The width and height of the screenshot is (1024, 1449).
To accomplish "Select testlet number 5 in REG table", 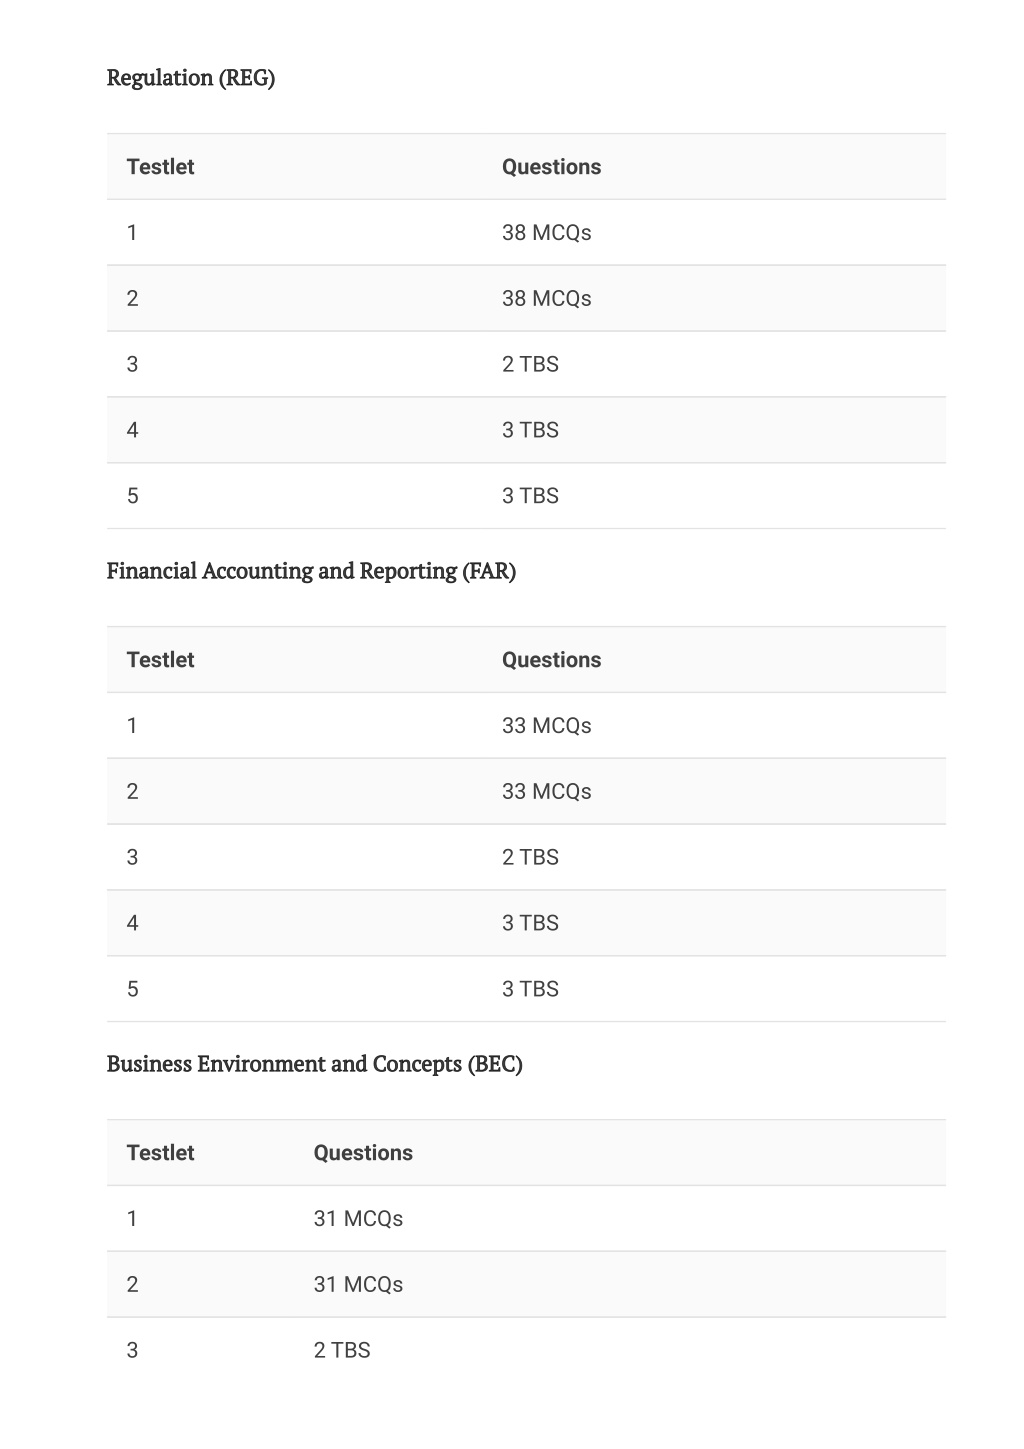I will (x=133, y=496).
